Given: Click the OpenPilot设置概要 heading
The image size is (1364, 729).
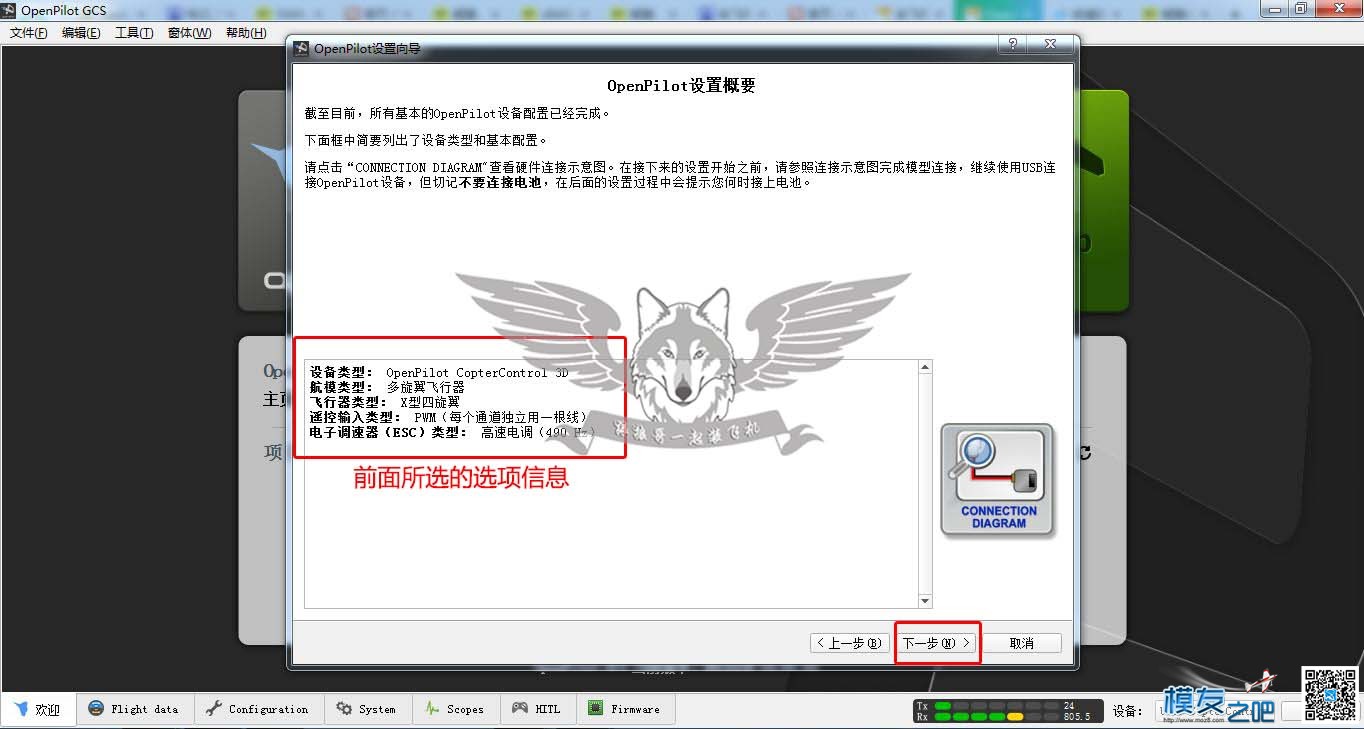Looking at the screenshot, I should point(681,86).
